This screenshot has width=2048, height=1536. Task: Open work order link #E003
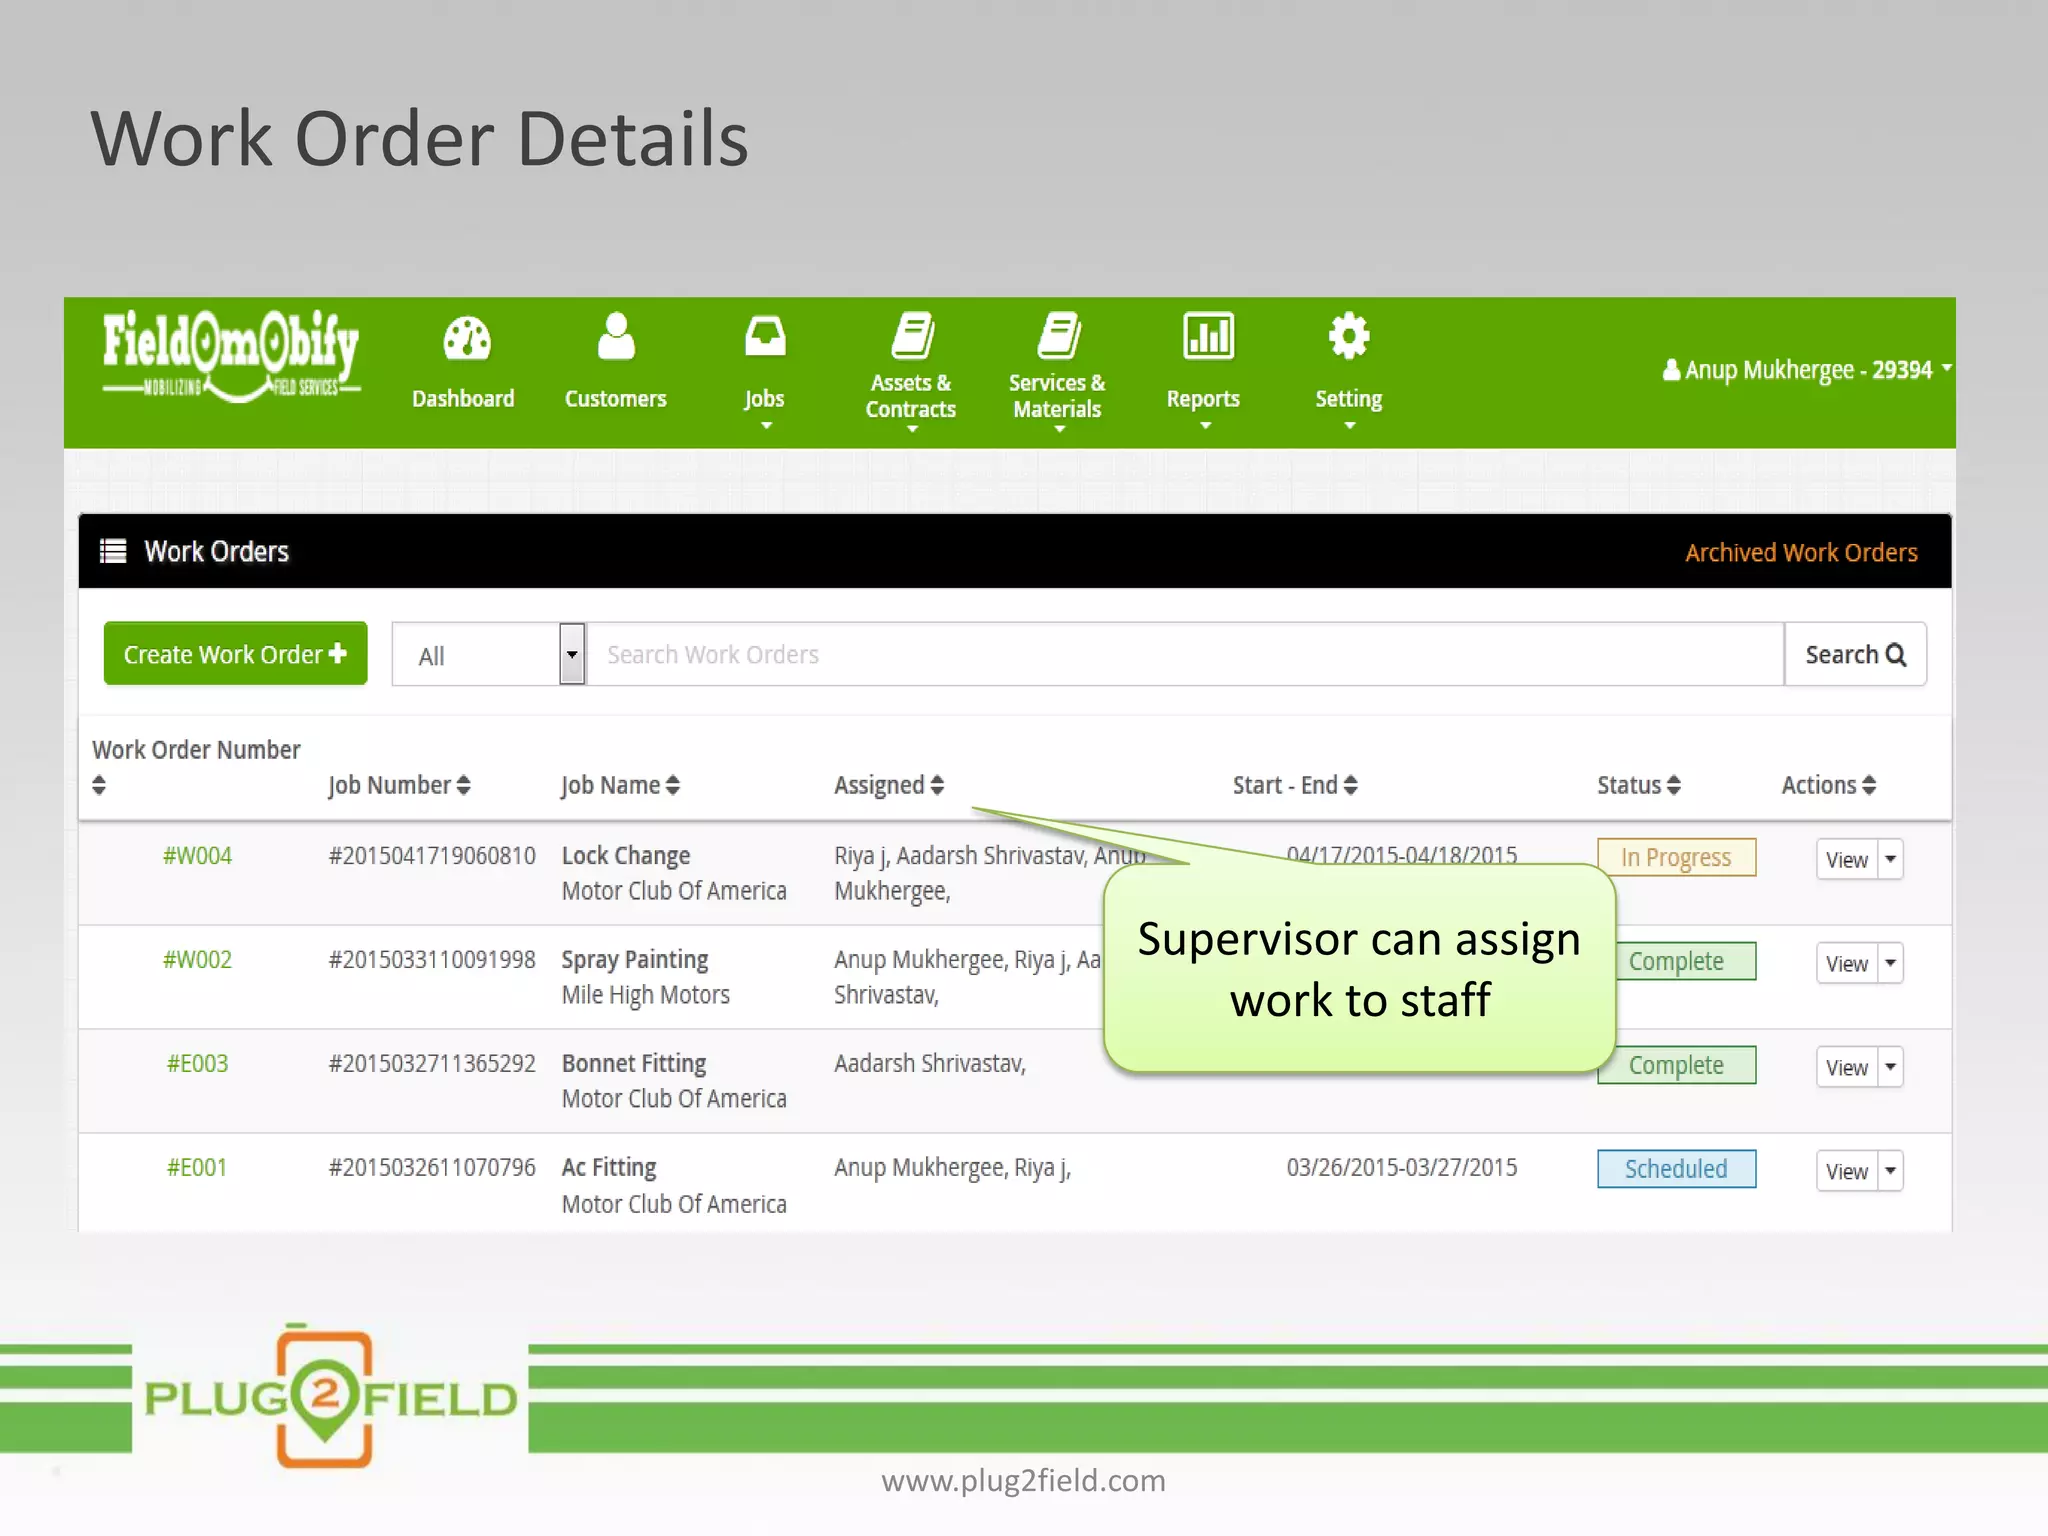(x=197, y=1064)
